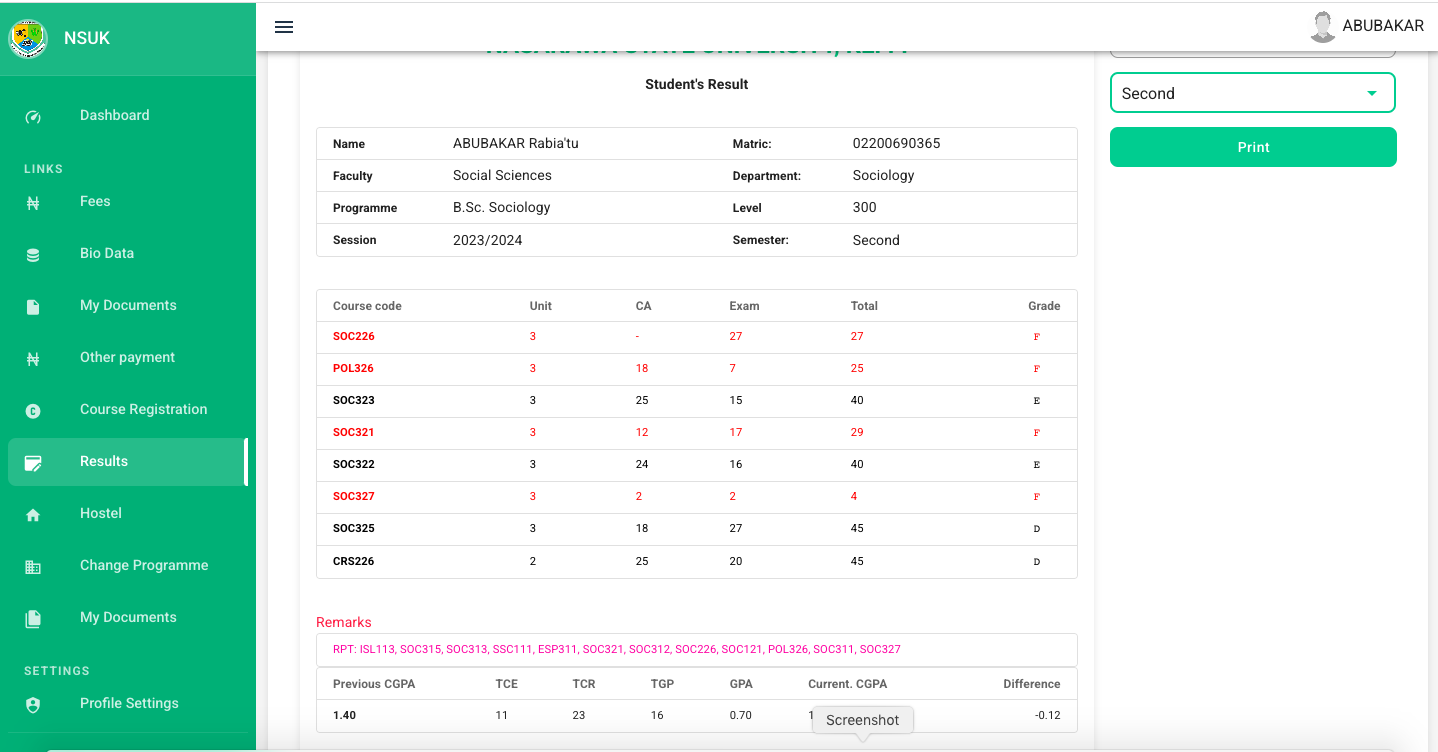Viewport: 1438px width, 752px height.
Task: Open the ABUBAKAR account menu
Action: coord(1382,26)
